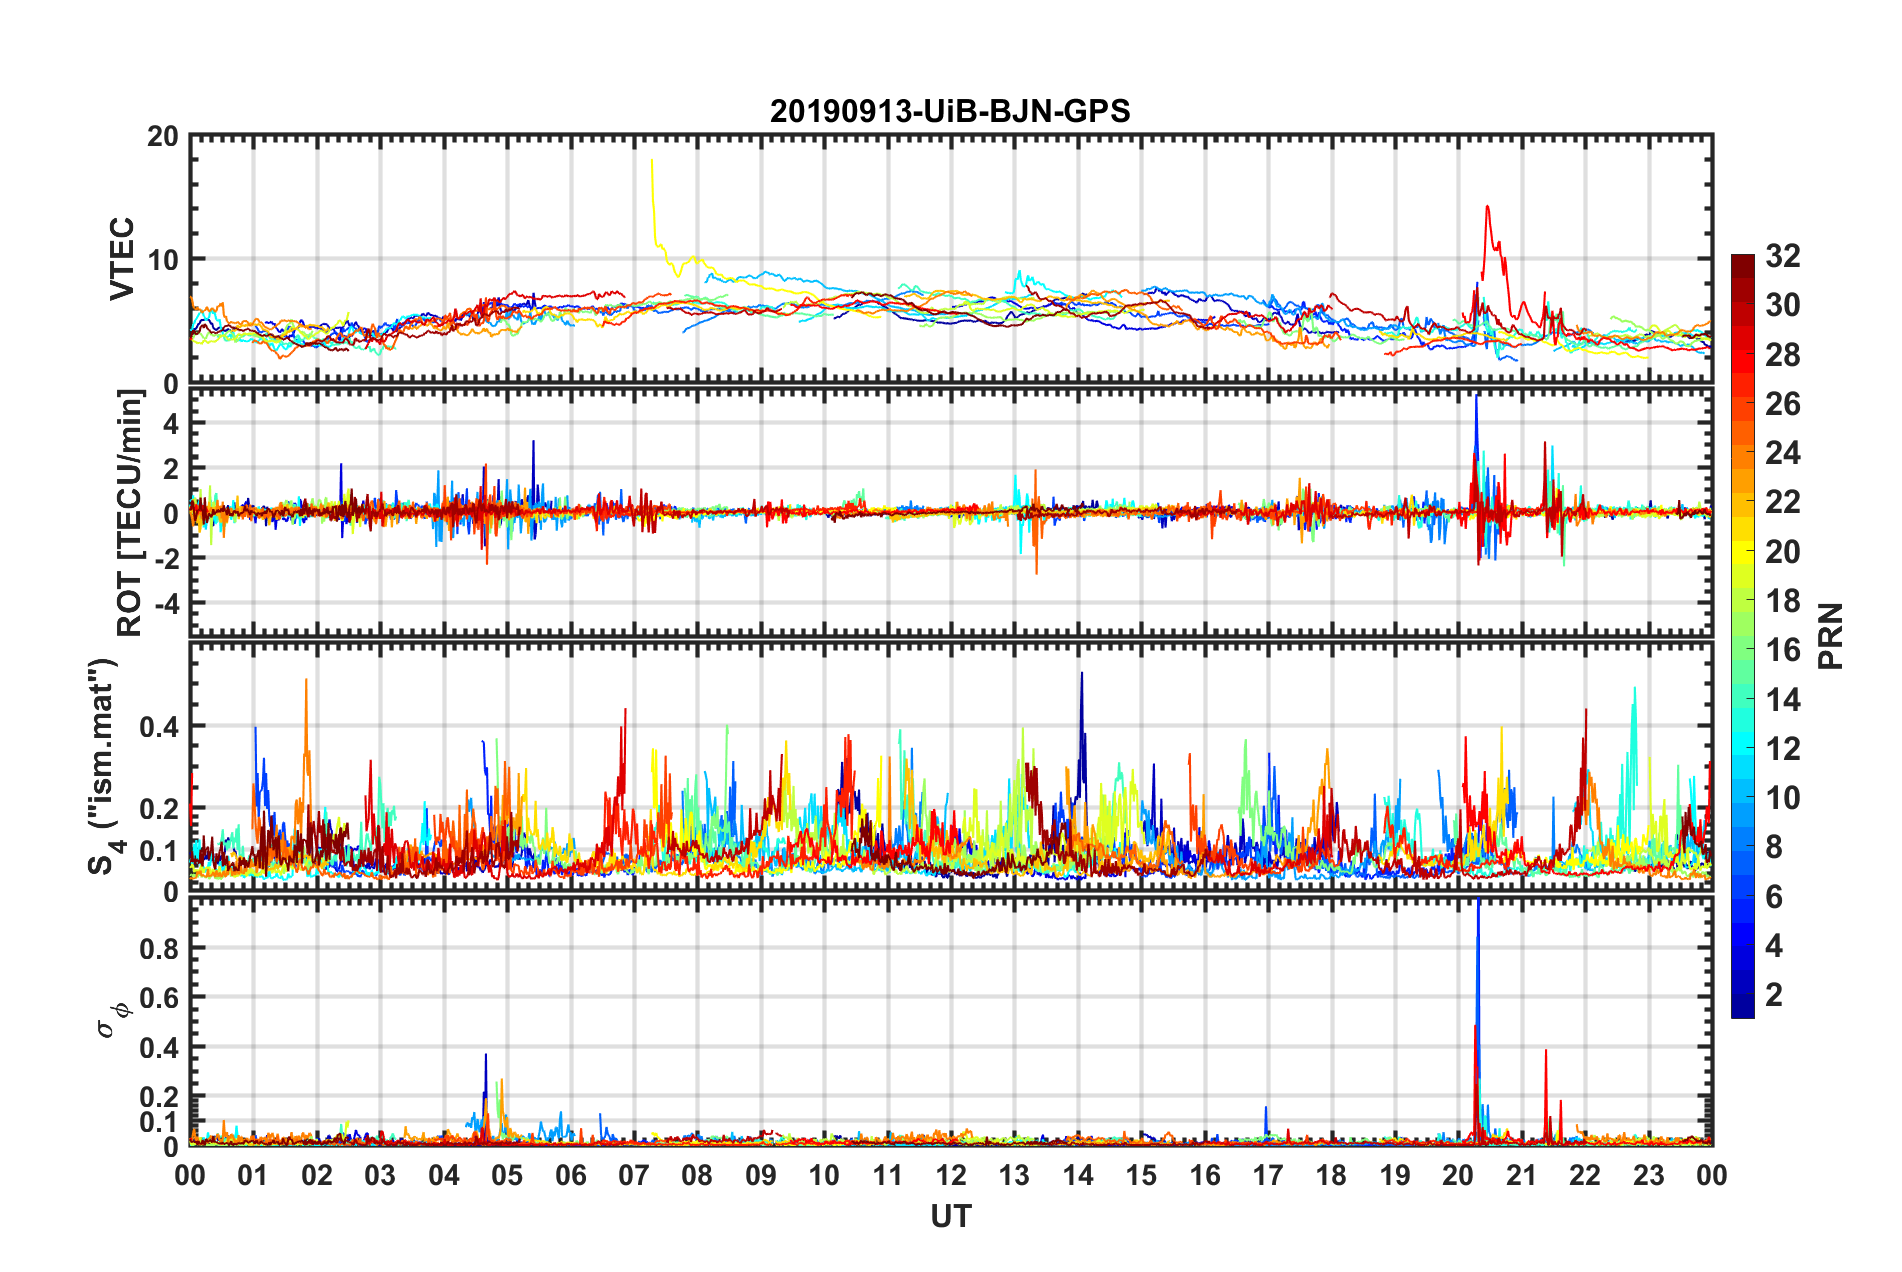This screenshot has height=1272, width=1902.
Task: Select UT axis hour tick 03
Action: 380,1175
